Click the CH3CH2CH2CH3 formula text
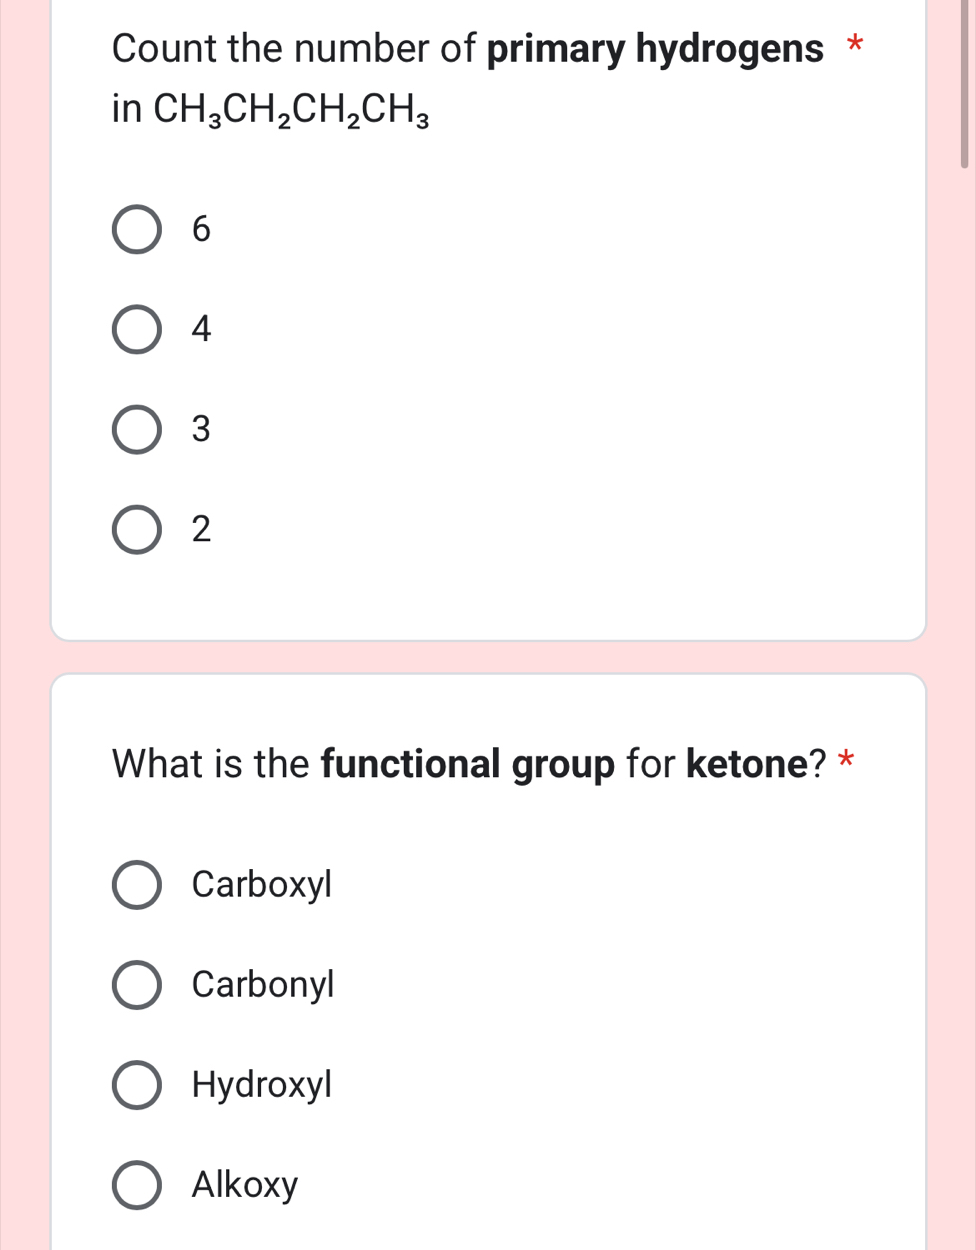The width and height of the screenshot is (976, 1250). coord(292,110)
